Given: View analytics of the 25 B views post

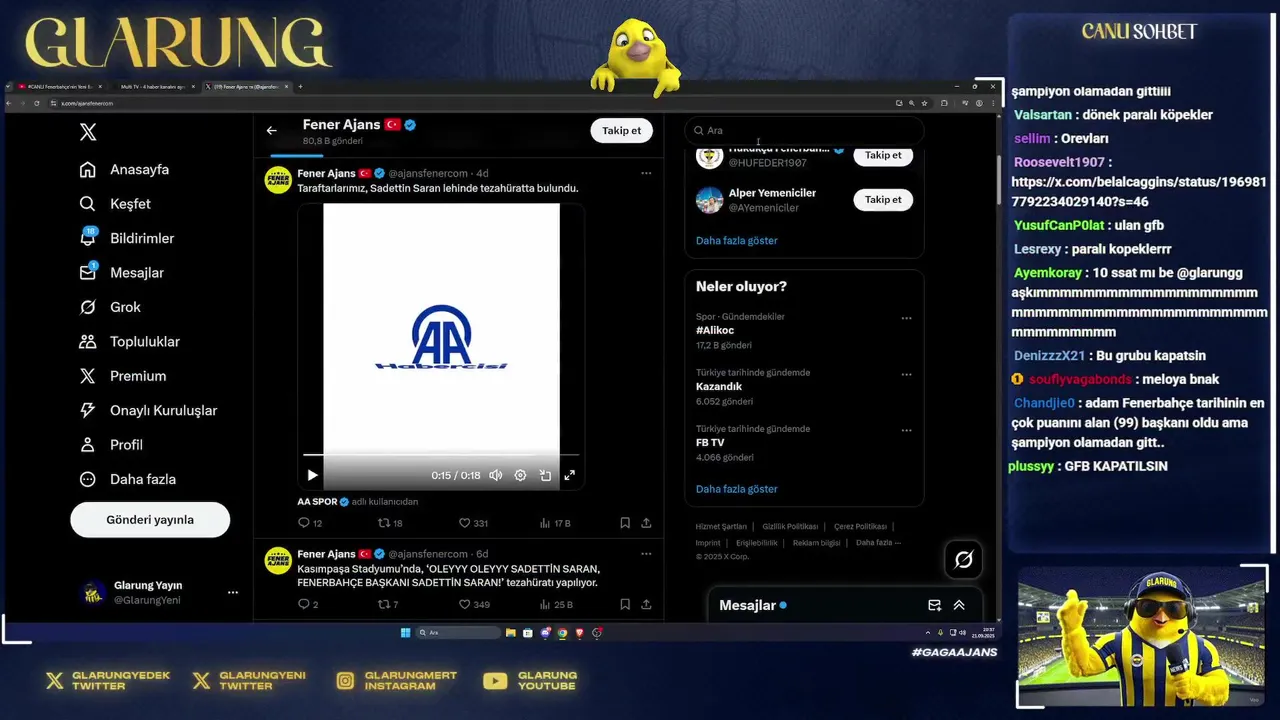Looking at the screenshot, I should (556, 605).
